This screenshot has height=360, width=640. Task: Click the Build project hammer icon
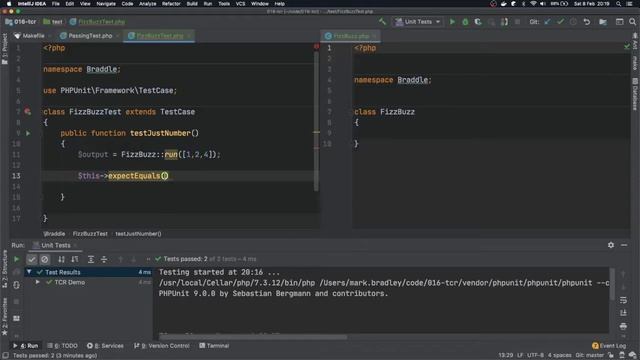(382, 22)
